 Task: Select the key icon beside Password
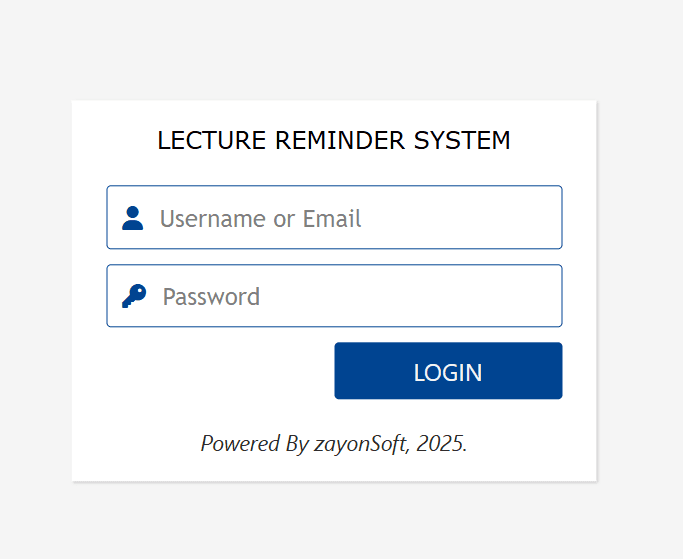click(133, 296)
